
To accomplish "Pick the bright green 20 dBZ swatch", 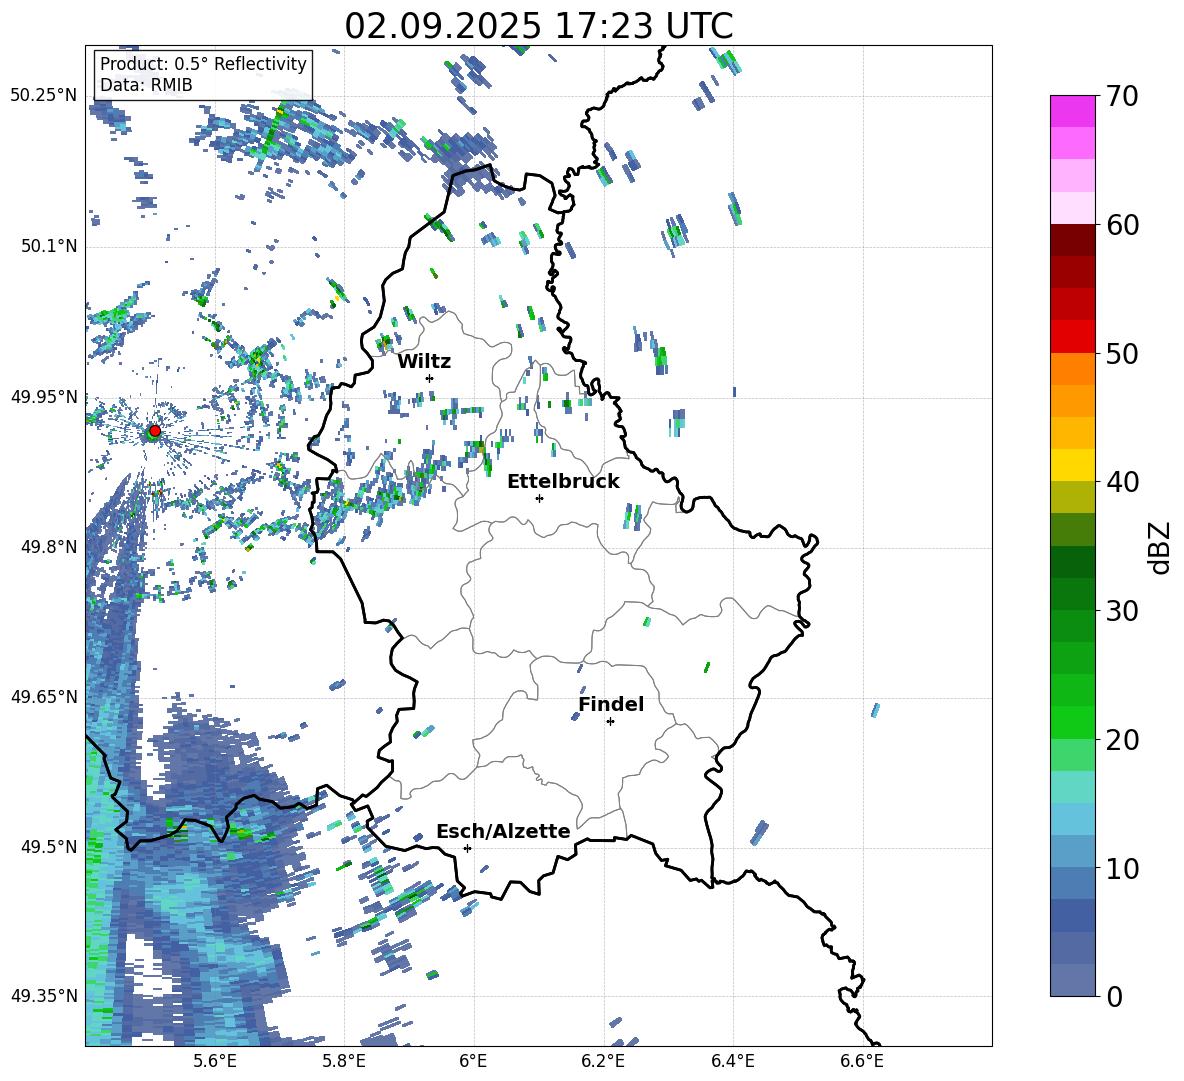I will click(x=1072, y=722).
